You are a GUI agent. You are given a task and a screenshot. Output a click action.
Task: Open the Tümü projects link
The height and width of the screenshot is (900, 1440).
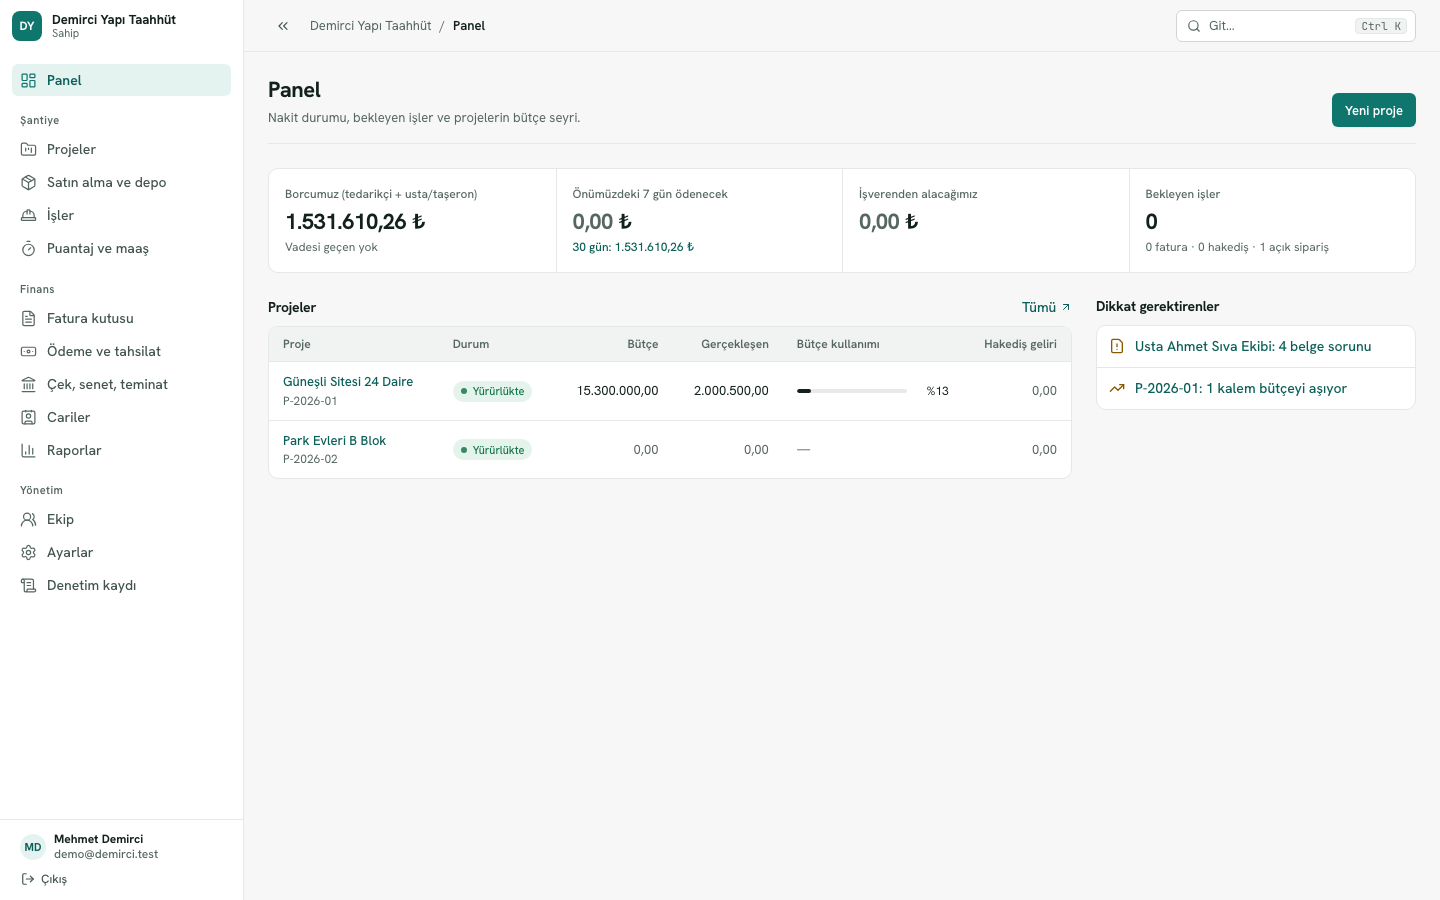1046,307
